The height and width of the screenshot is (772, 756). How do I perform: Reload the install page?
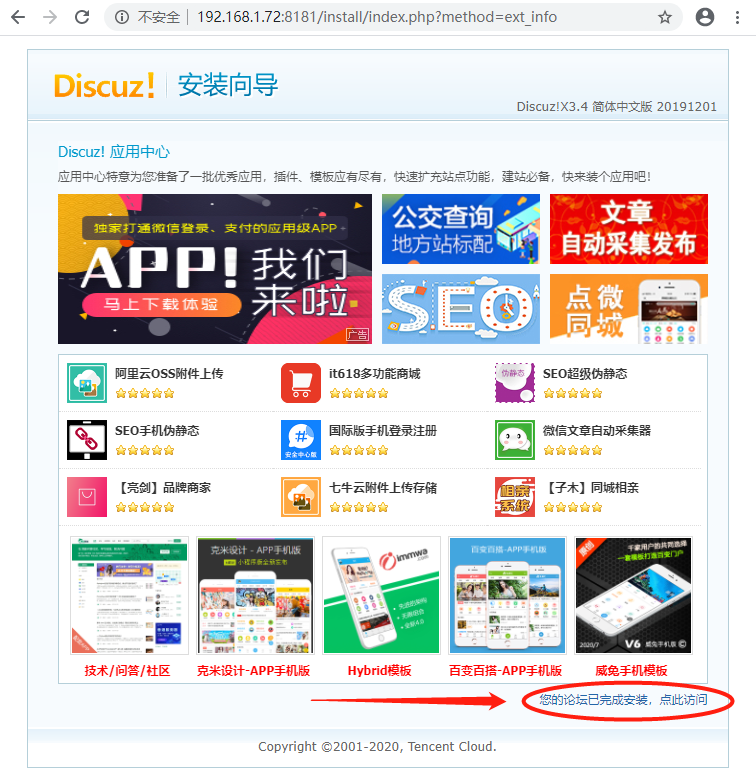[x=82, y=17]
